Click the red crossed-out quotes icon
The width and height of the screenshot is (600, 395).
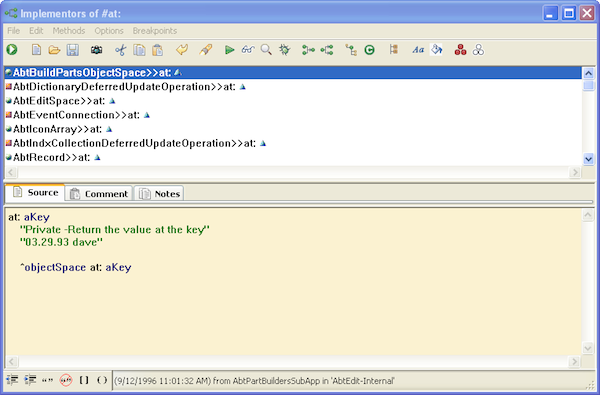click(x=66, y=380)
